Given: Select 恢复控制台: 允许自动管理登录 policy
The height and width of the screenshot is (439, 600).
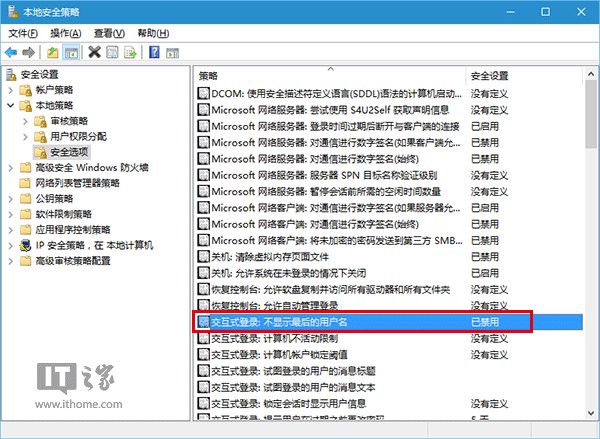Looking at the screenshot, I should [x=390, y=305].
